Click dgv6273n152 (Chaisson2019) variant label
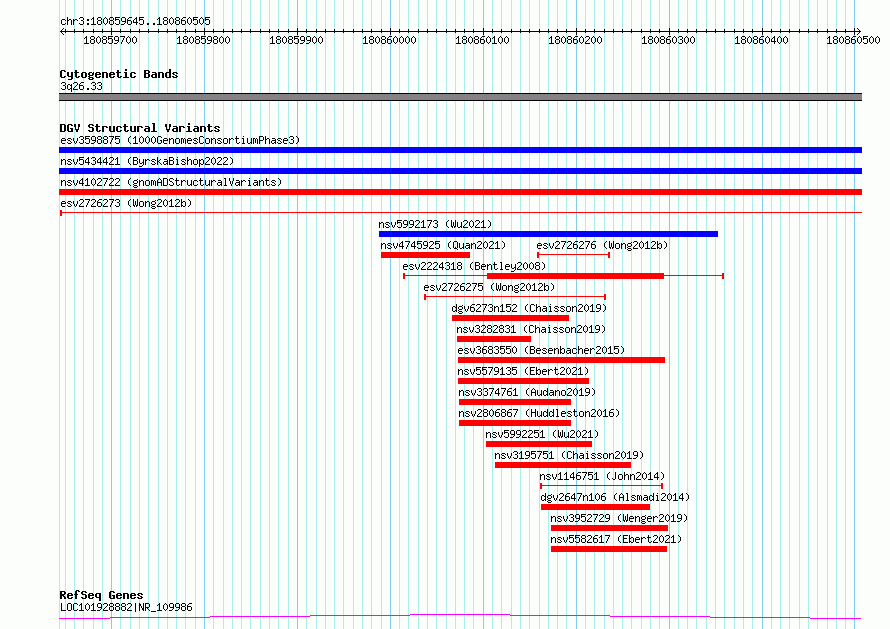Viewport: 890px width, 629px height. tap(529, 308)
